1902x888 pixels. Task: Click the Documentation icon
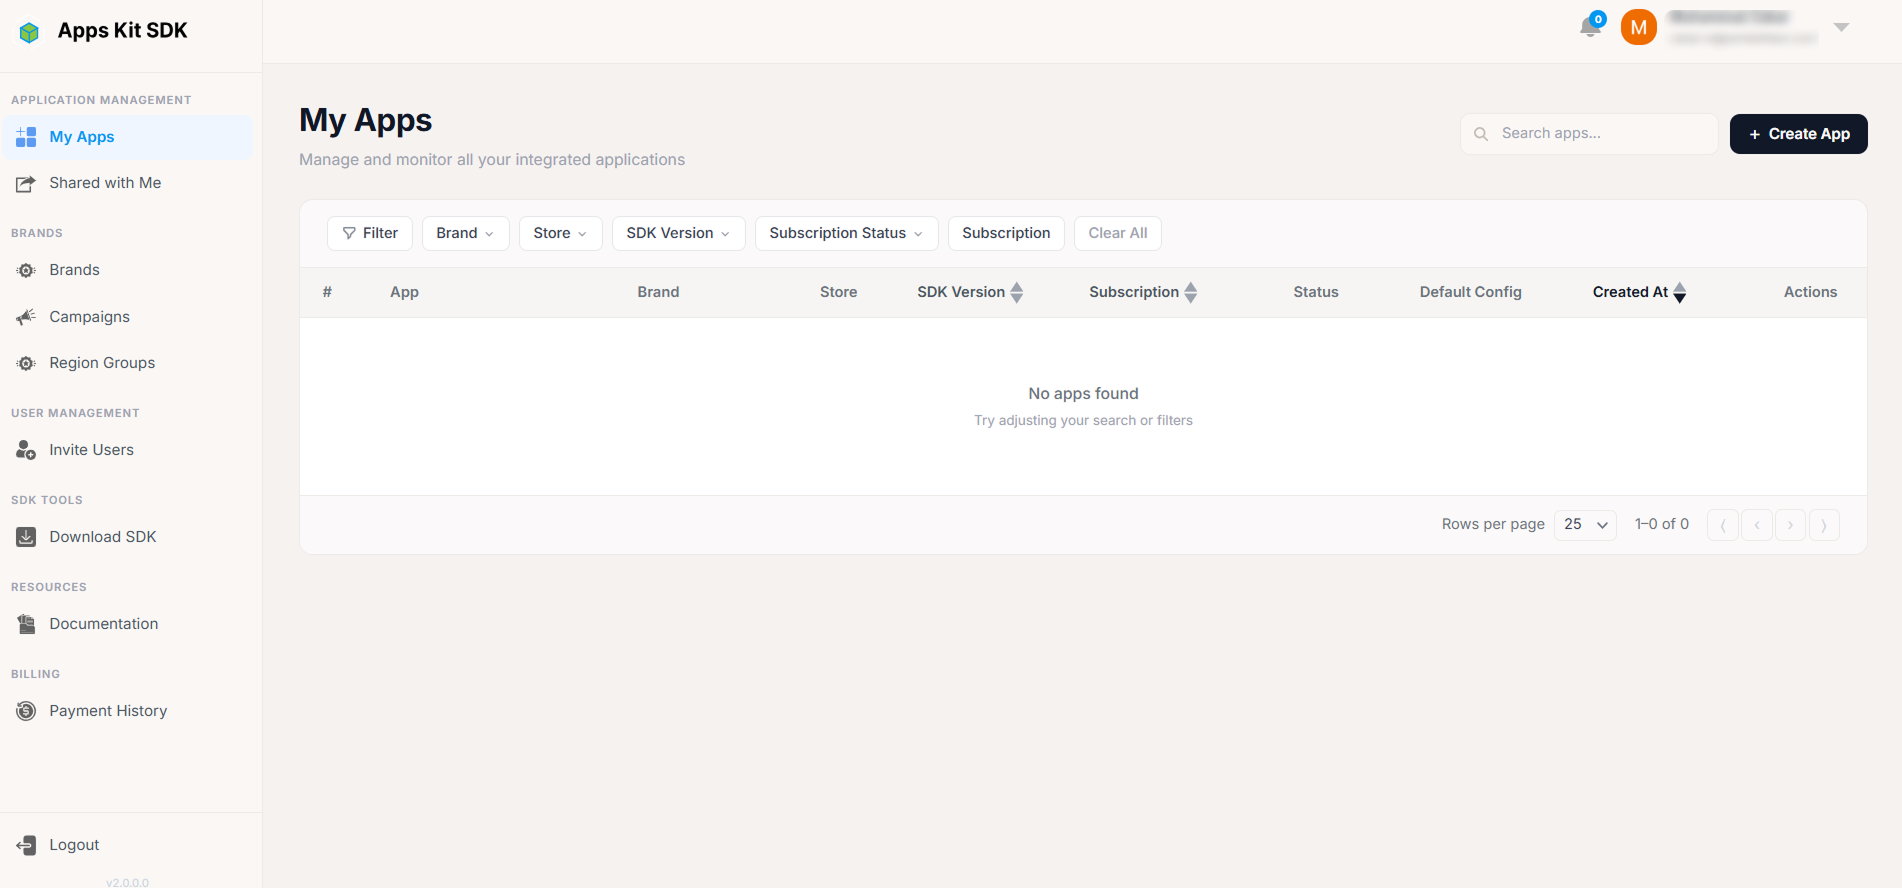tap(26, 624)
